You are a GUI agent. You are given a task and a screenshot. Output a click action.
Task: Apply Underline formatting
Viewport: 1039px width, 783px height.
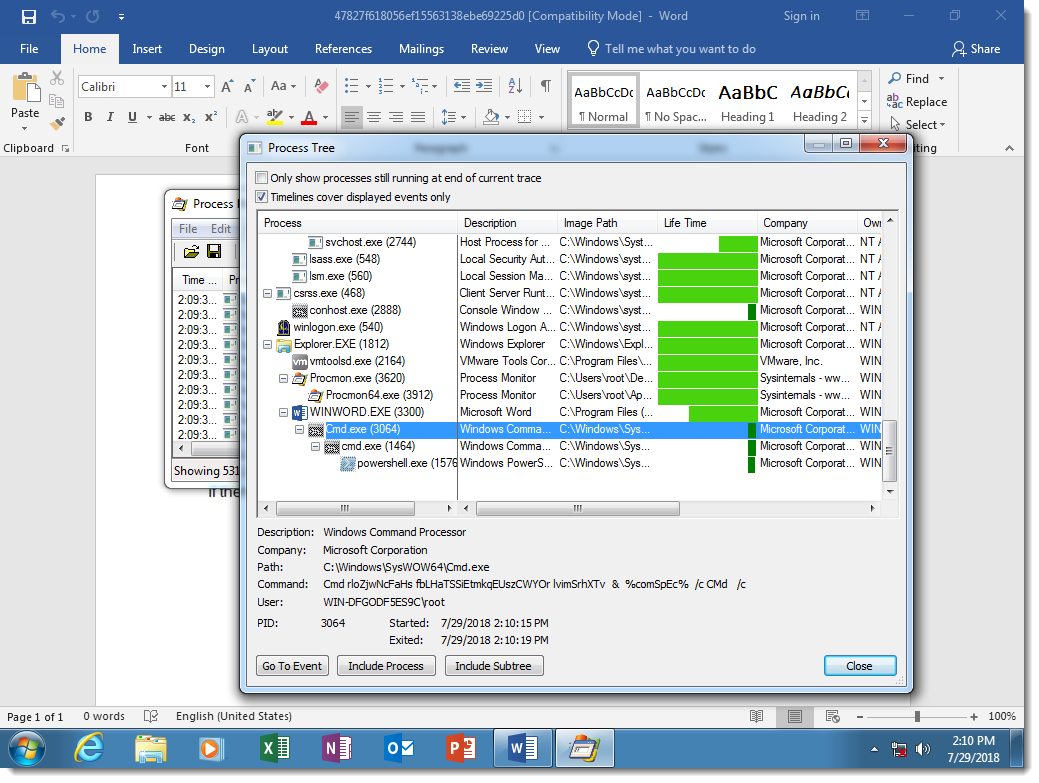[133, 117]
